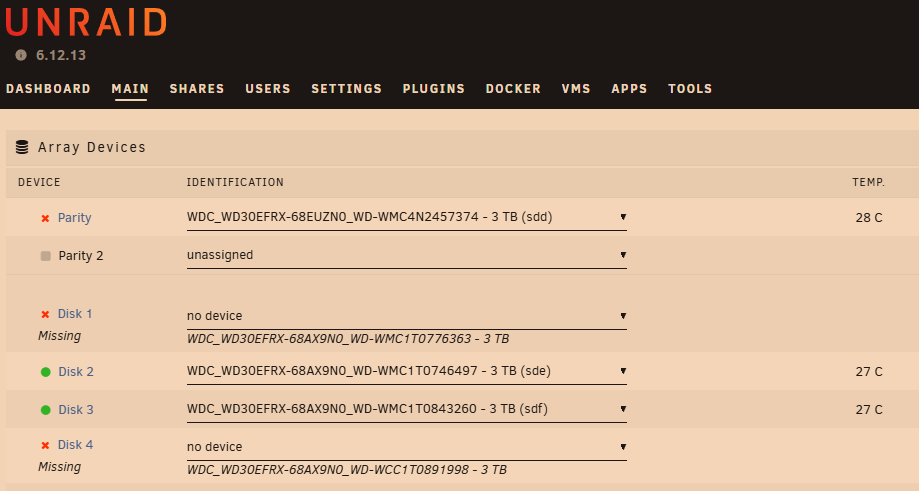This screenshot has height=491, width=919.
Task: Click the green status indicator for Disk 2
Action: tap(46, 372)
